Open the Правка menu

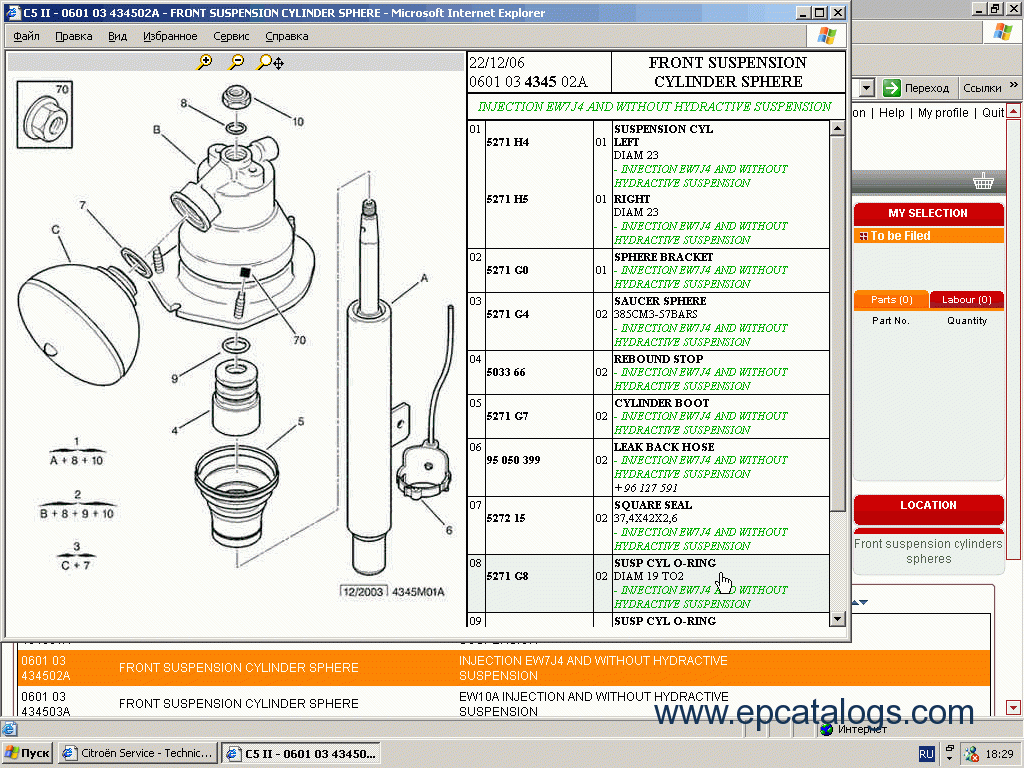point(73,36)
